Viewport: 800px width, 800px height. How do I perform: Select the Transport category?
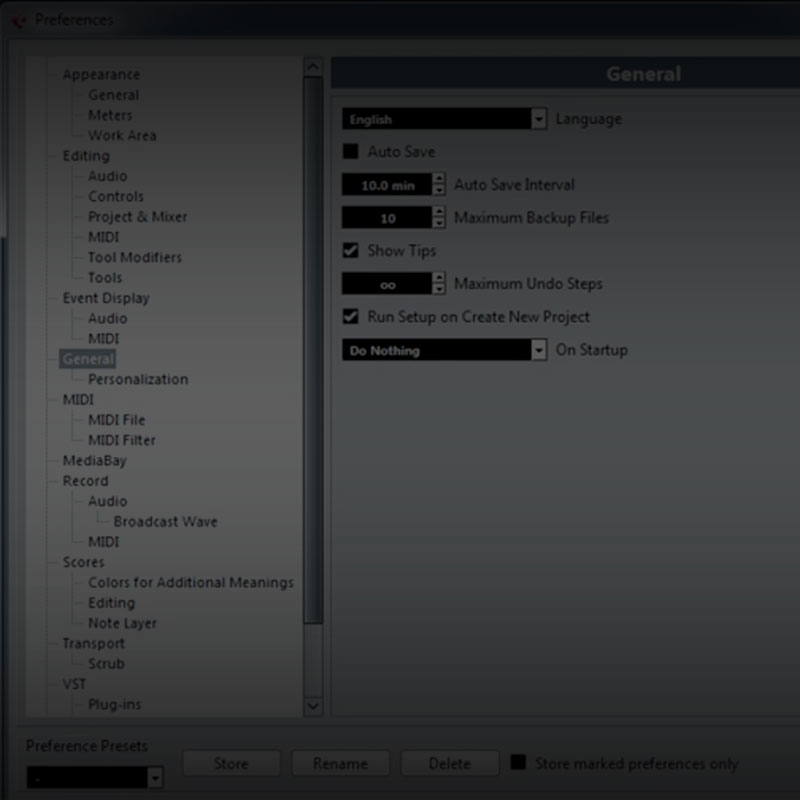[93, 643]
